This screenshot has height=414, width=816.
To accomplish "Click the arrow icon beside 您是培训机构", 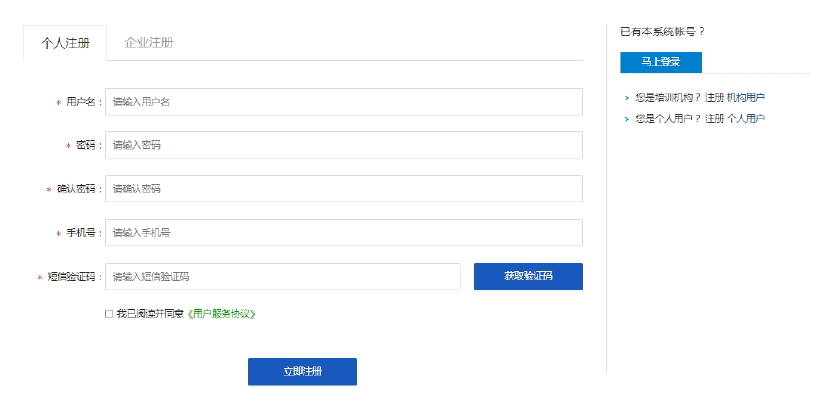I will click(x=626, y=98).
